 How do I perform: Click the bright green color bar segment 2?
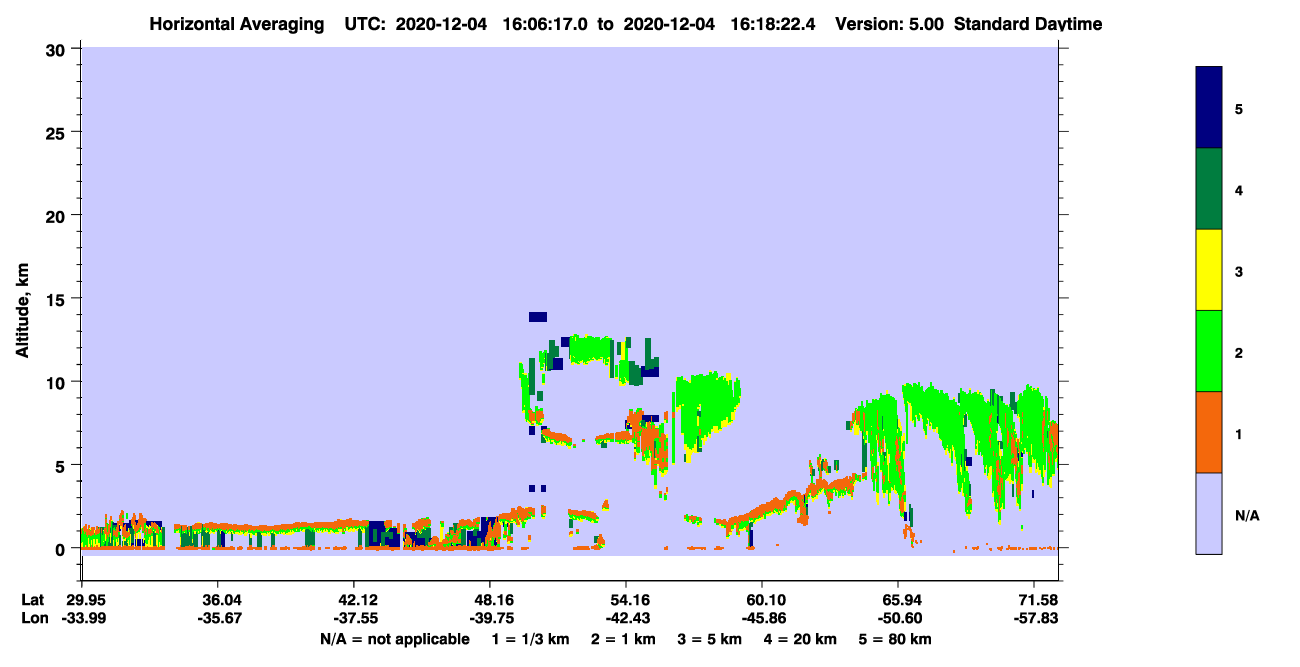[x=1209, y=351]
